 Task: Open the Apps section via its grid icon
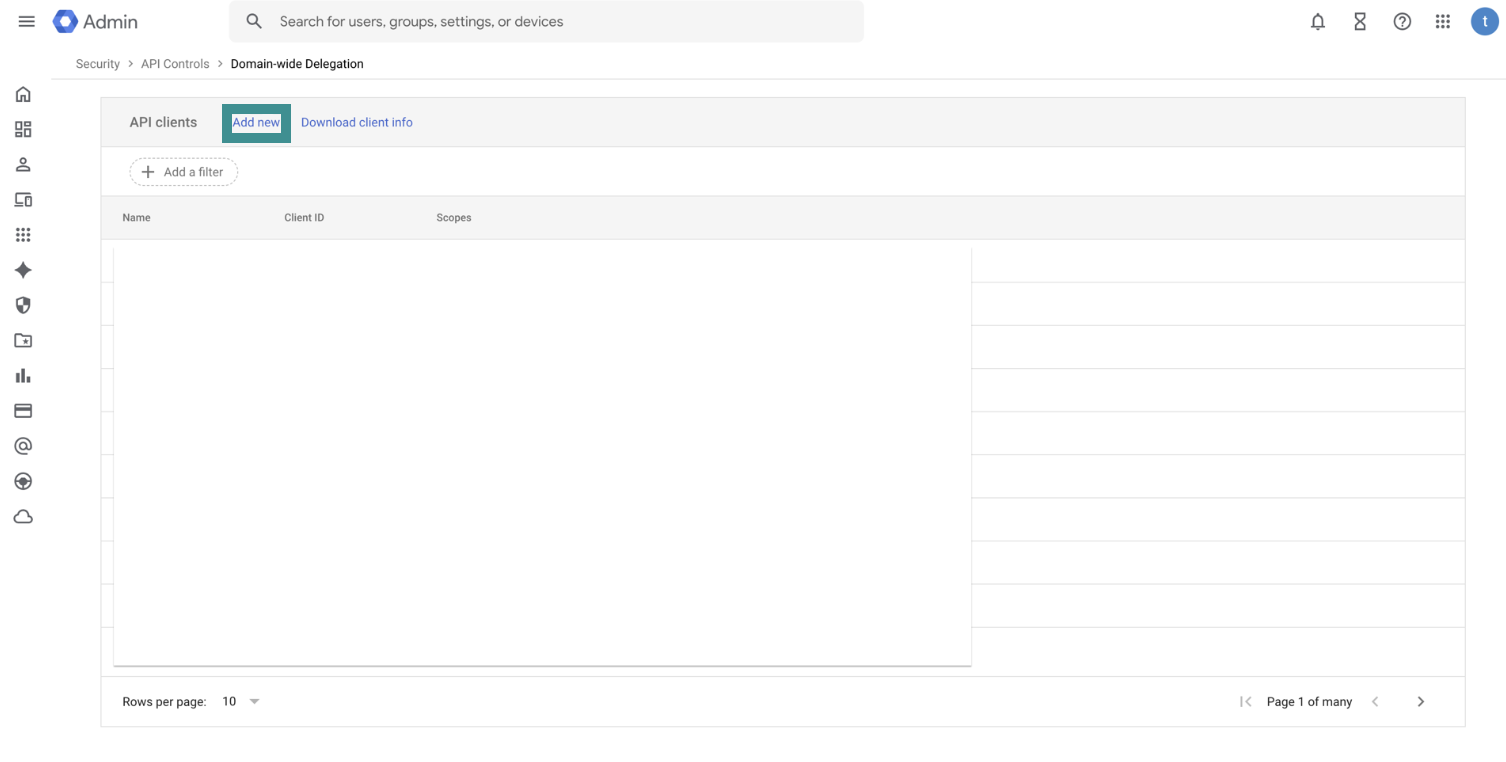[x=23, y=234]
